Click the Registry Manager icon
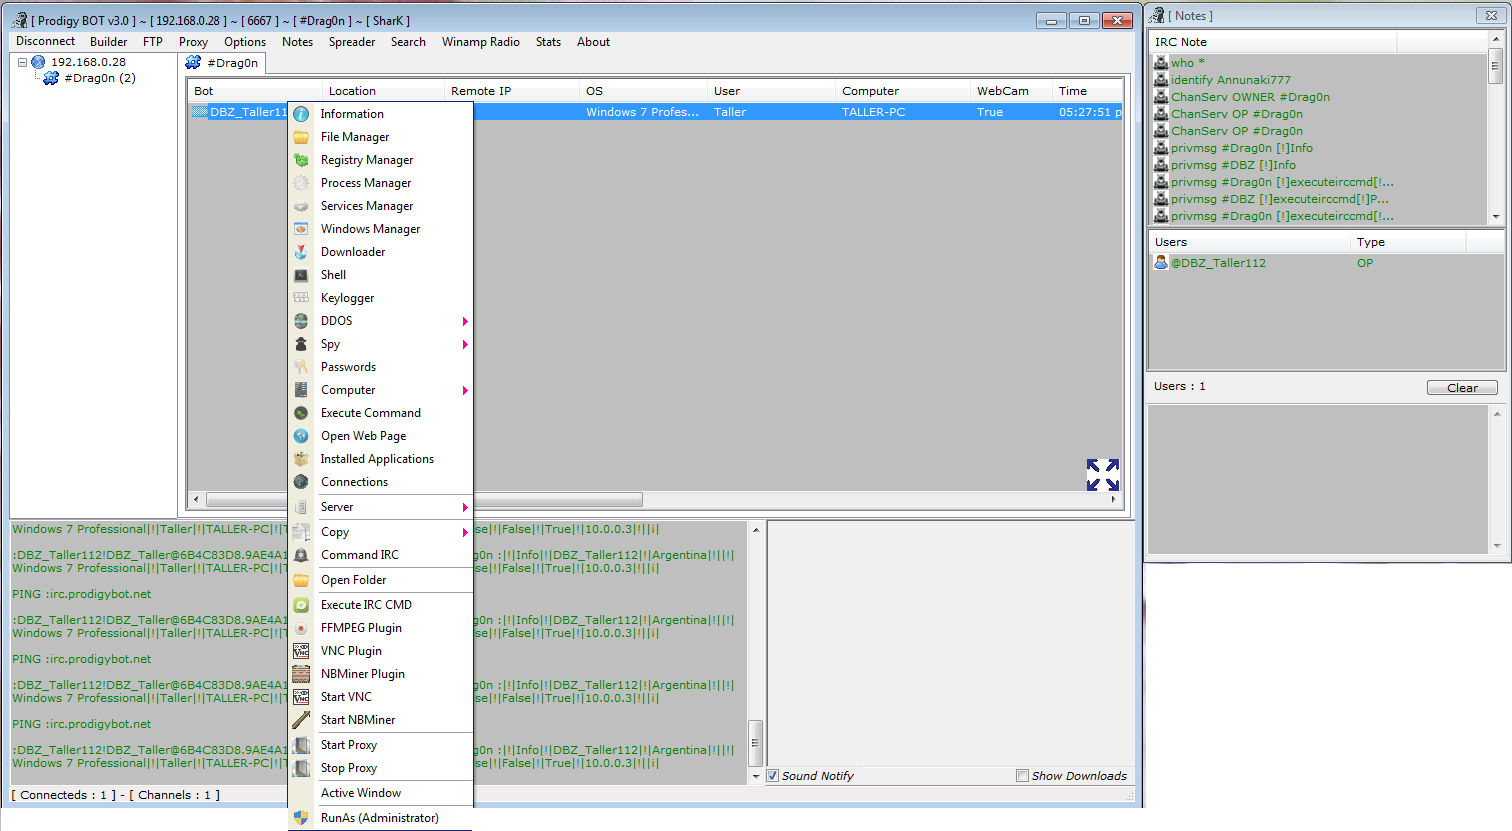The width and height of the screenshot is (1512, 831). (x=301, y=160)
